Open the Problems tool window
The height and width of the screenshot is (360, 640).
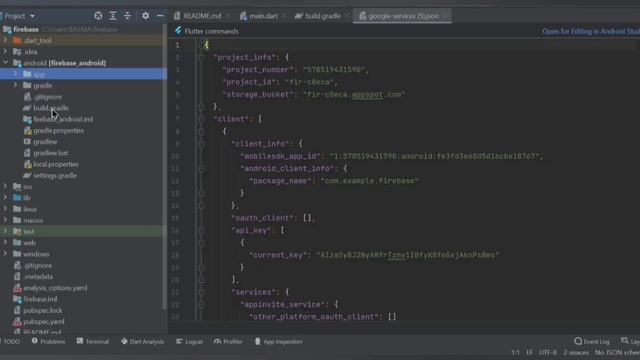[49, 342]
